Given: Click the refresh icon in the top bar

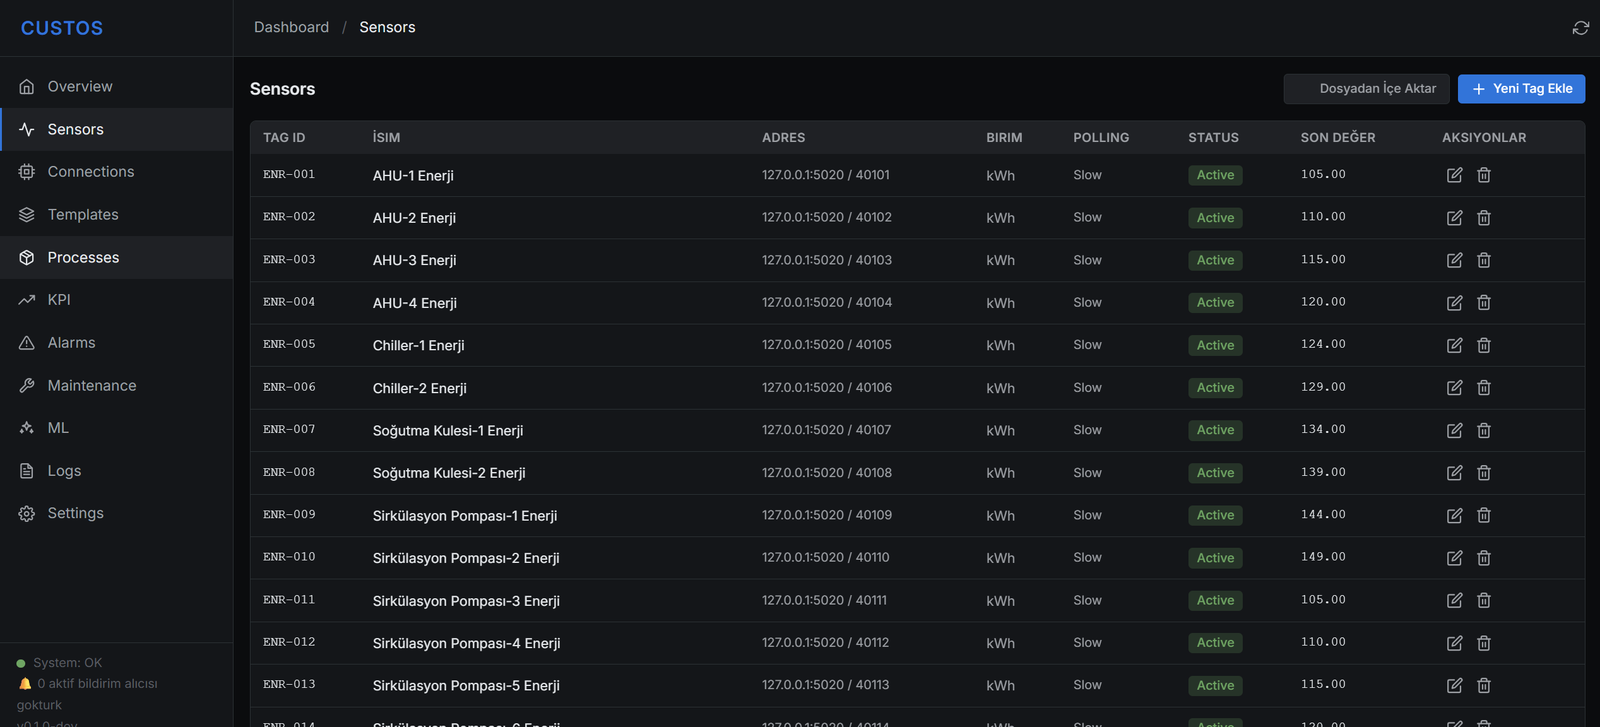Looking at the screenshot, I should pyautogui.click(x=1581, y=28).
